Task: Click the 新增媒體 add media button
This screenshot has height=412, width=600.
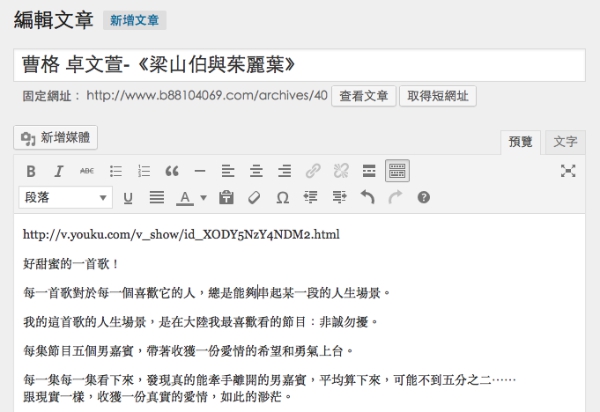Action: 55,137
